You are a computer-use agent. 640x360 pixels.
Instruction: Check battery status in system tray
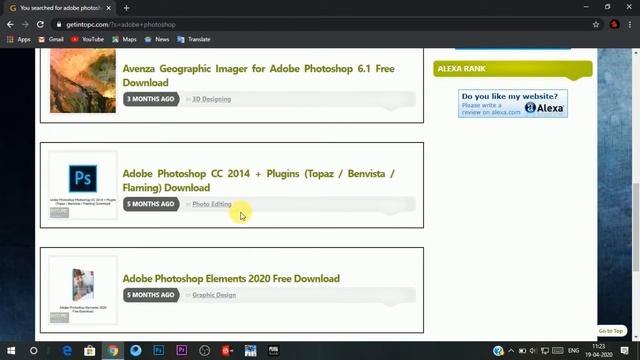pos(522,351)
